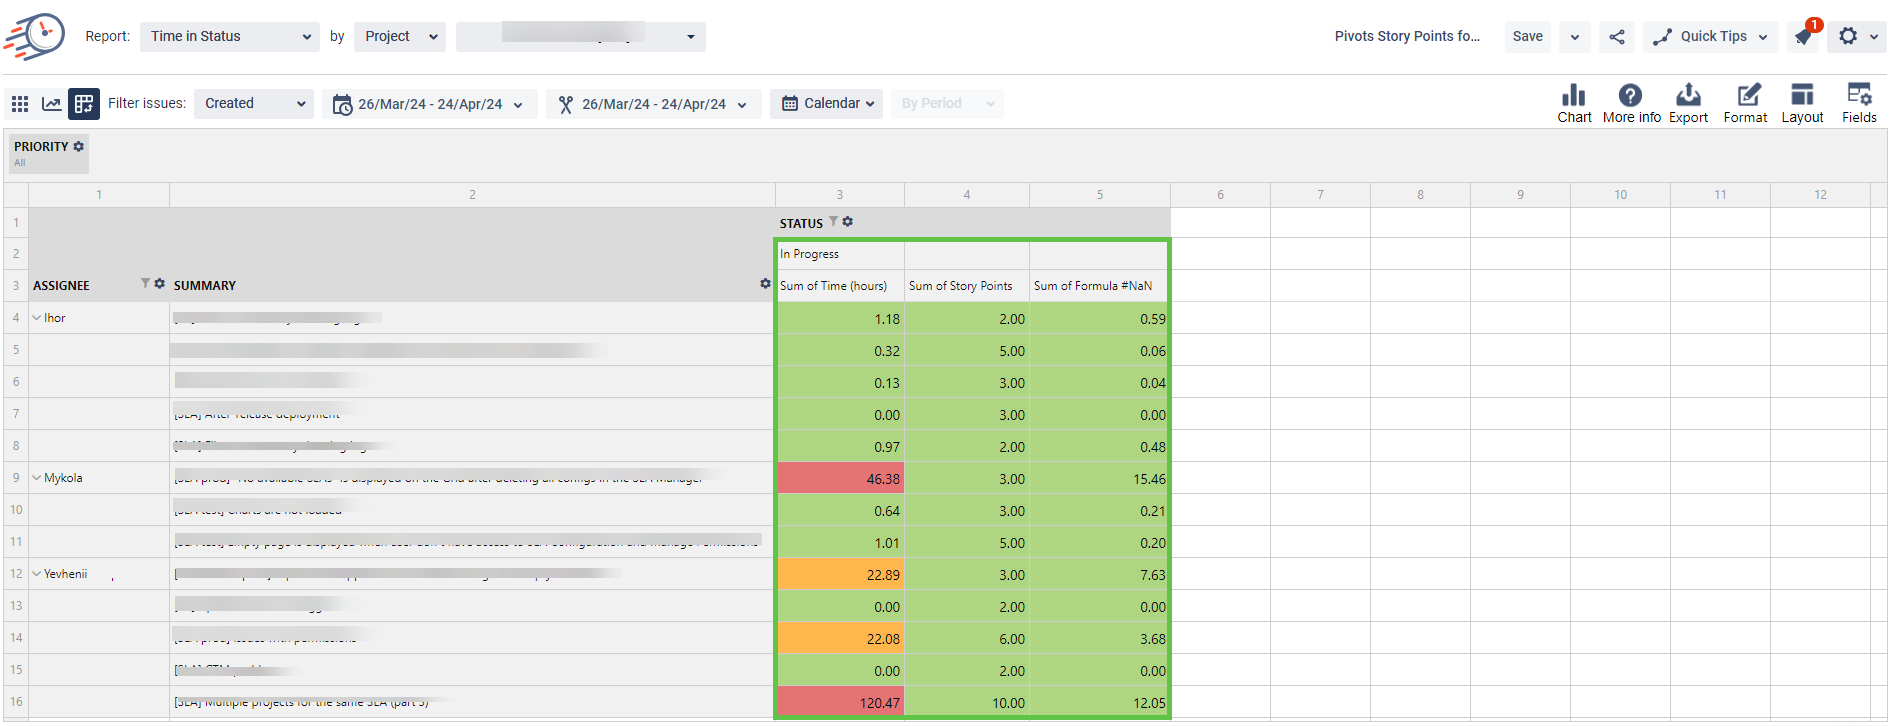Click the Save button
Viewport: 1894px width, 726px height.
click(x=1527, y=37)
